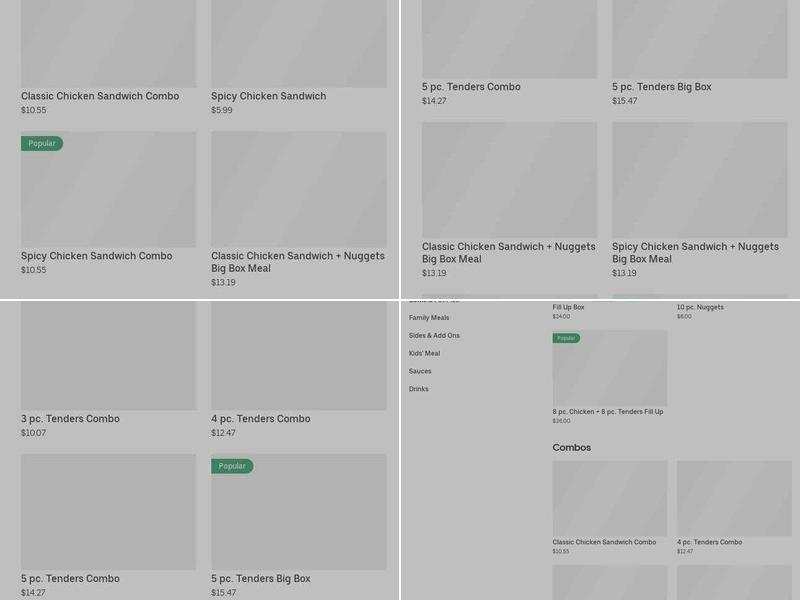Image resolution: width=800 pixels, height=600 pixels.
Task: Select the 10 pc. Nuggets item name
Action: tap(700, 308)
